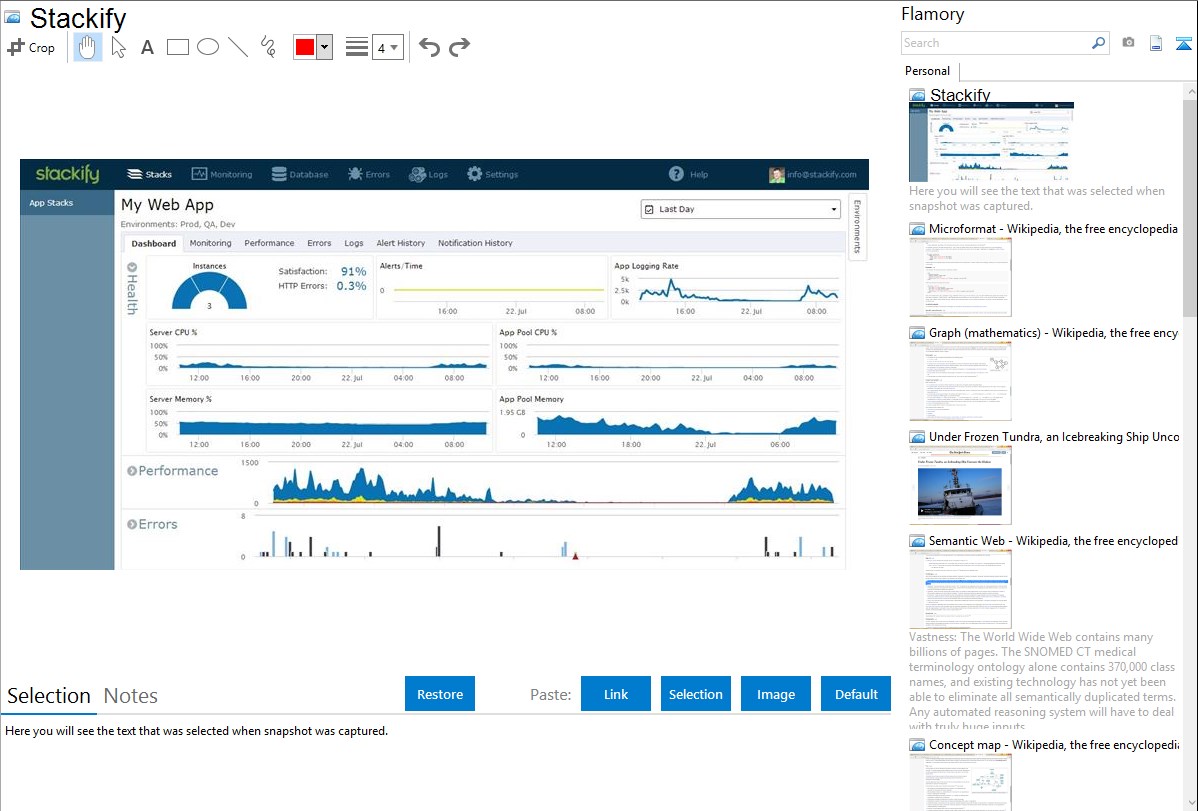
Task: Paste the Selection with the blue button
Action: [x=695, y=694]
